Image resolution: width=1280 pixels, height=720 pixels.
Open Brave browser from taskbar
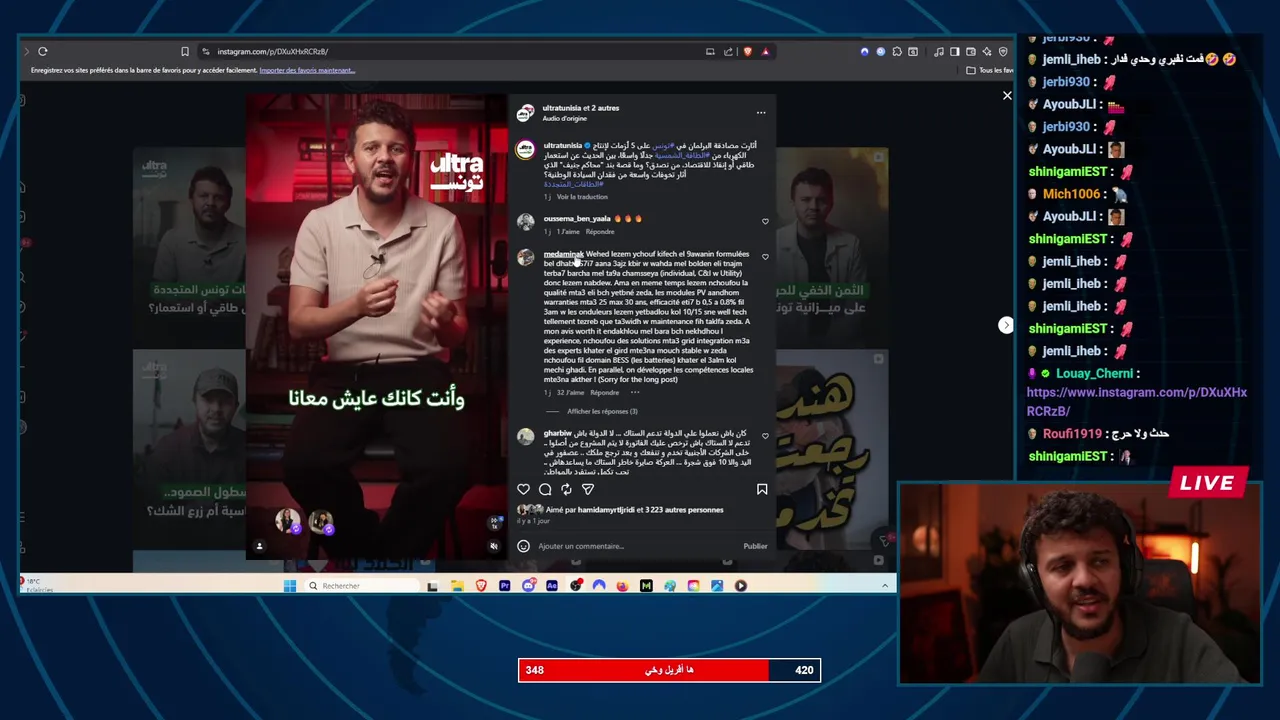[x=481, y=586]
